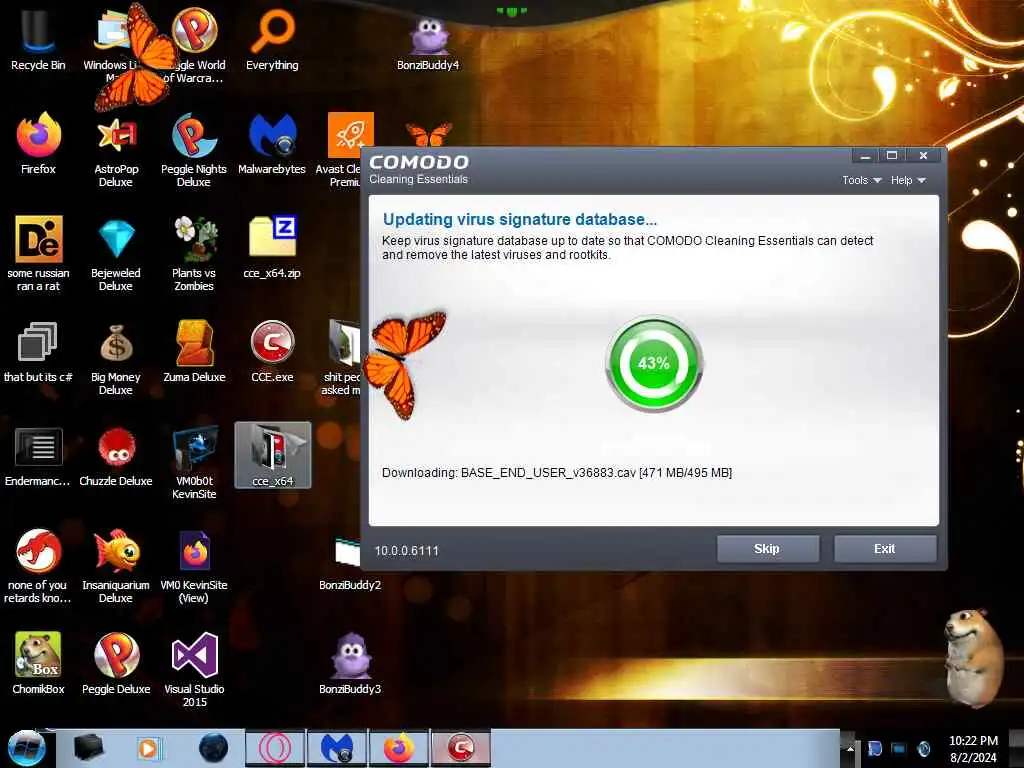Click the hamster desktop character

click(x=974, y=657)
